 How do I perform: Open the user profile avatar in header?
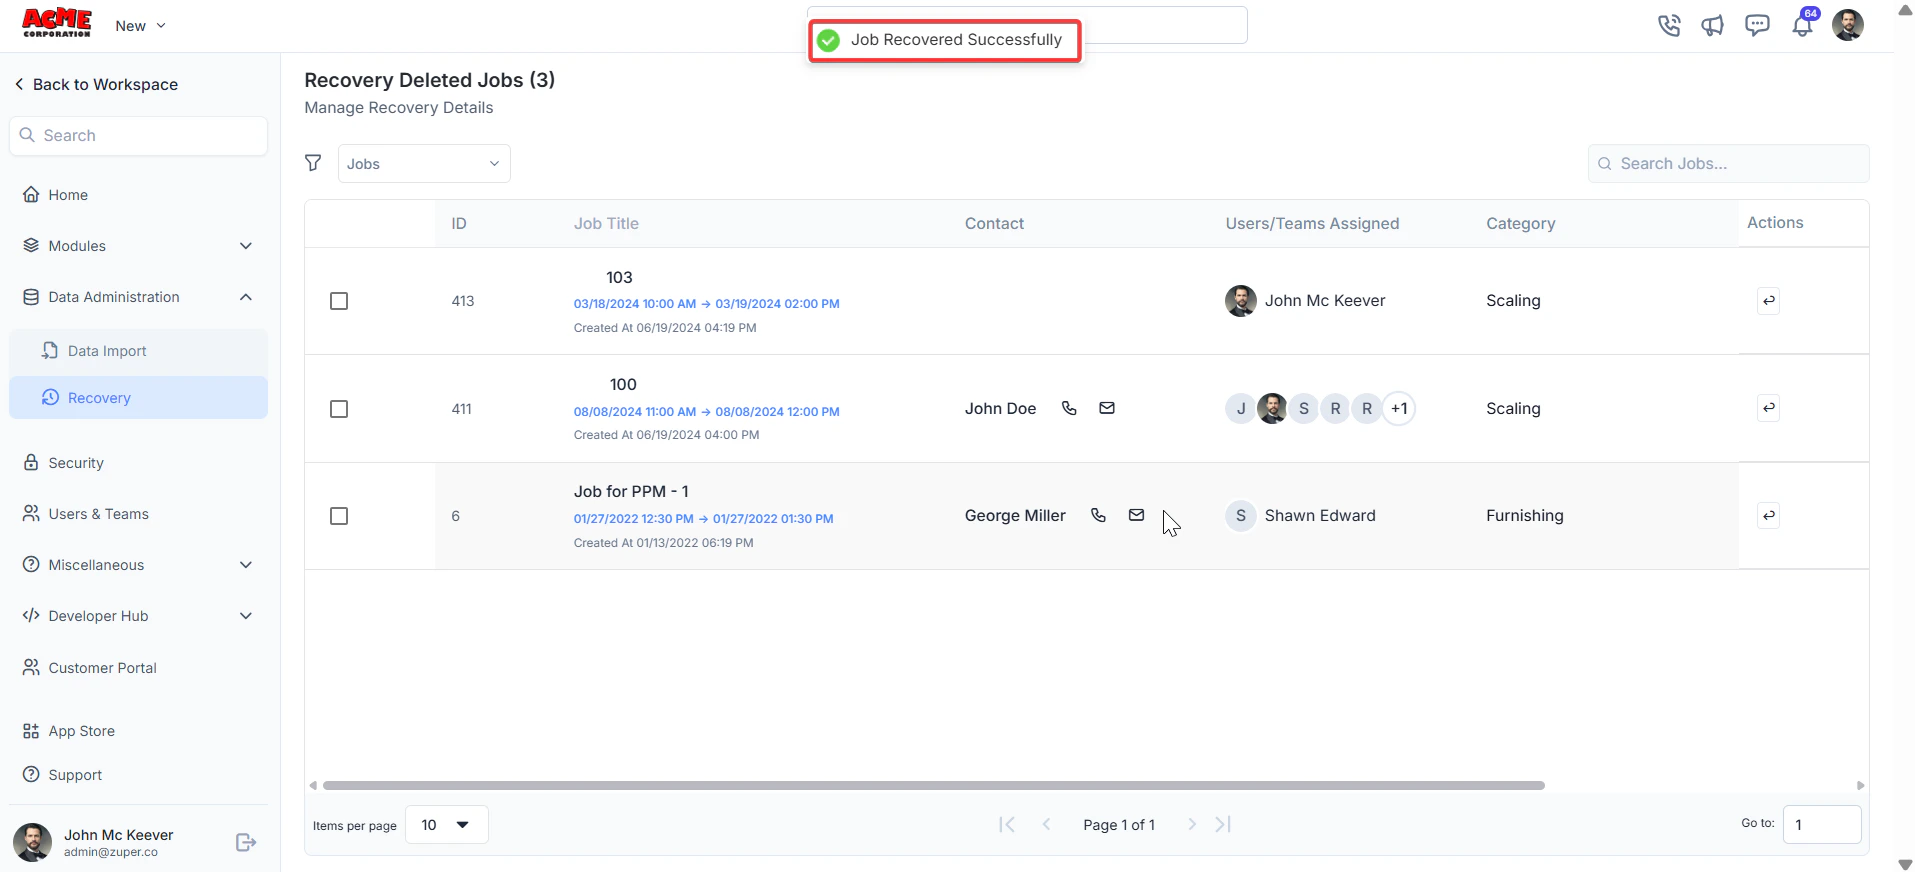[x=1848, y=25]
